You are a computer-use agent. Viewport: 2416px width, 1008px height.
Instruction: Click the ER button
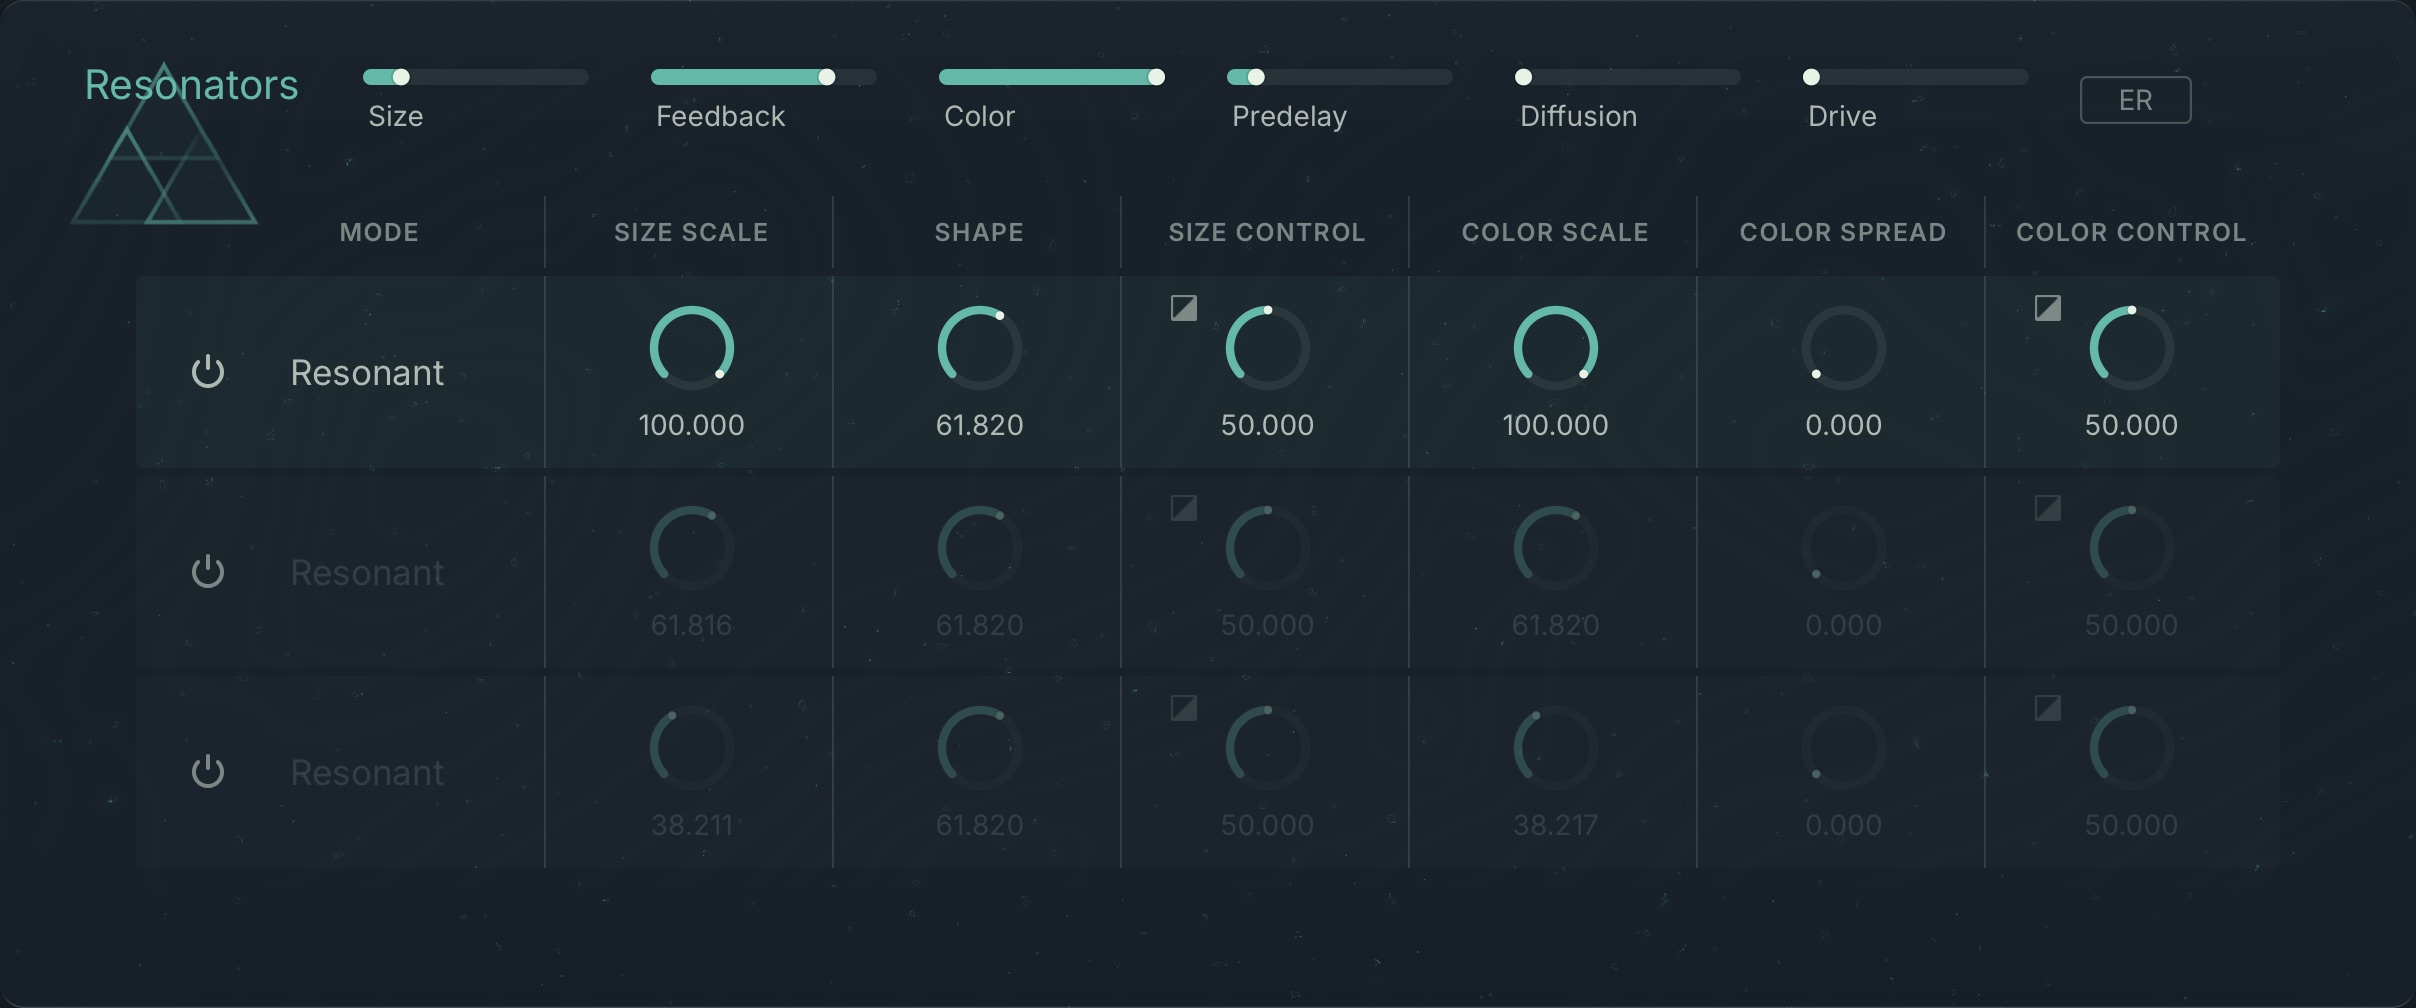[2134, 99]
